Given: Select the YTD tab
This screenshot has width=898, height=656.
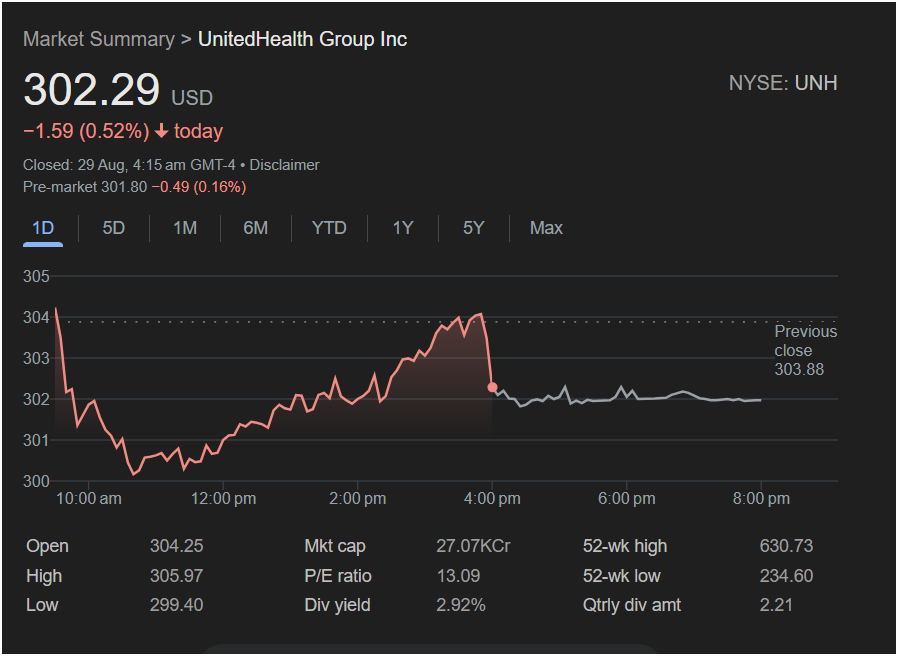Looking at the screenshot, I should [x=329, y=228].
